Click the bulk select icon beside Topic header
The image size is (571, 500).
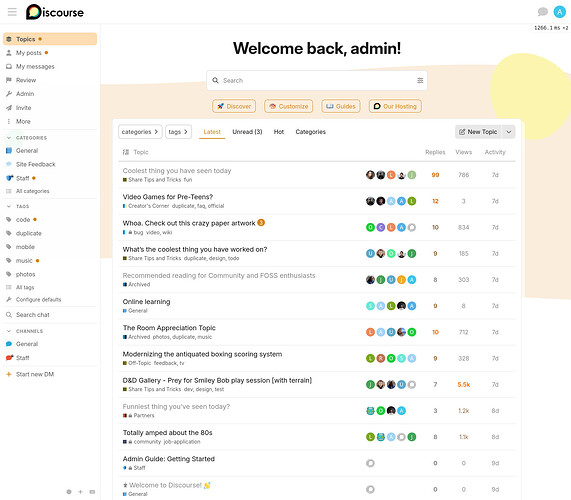126,152
